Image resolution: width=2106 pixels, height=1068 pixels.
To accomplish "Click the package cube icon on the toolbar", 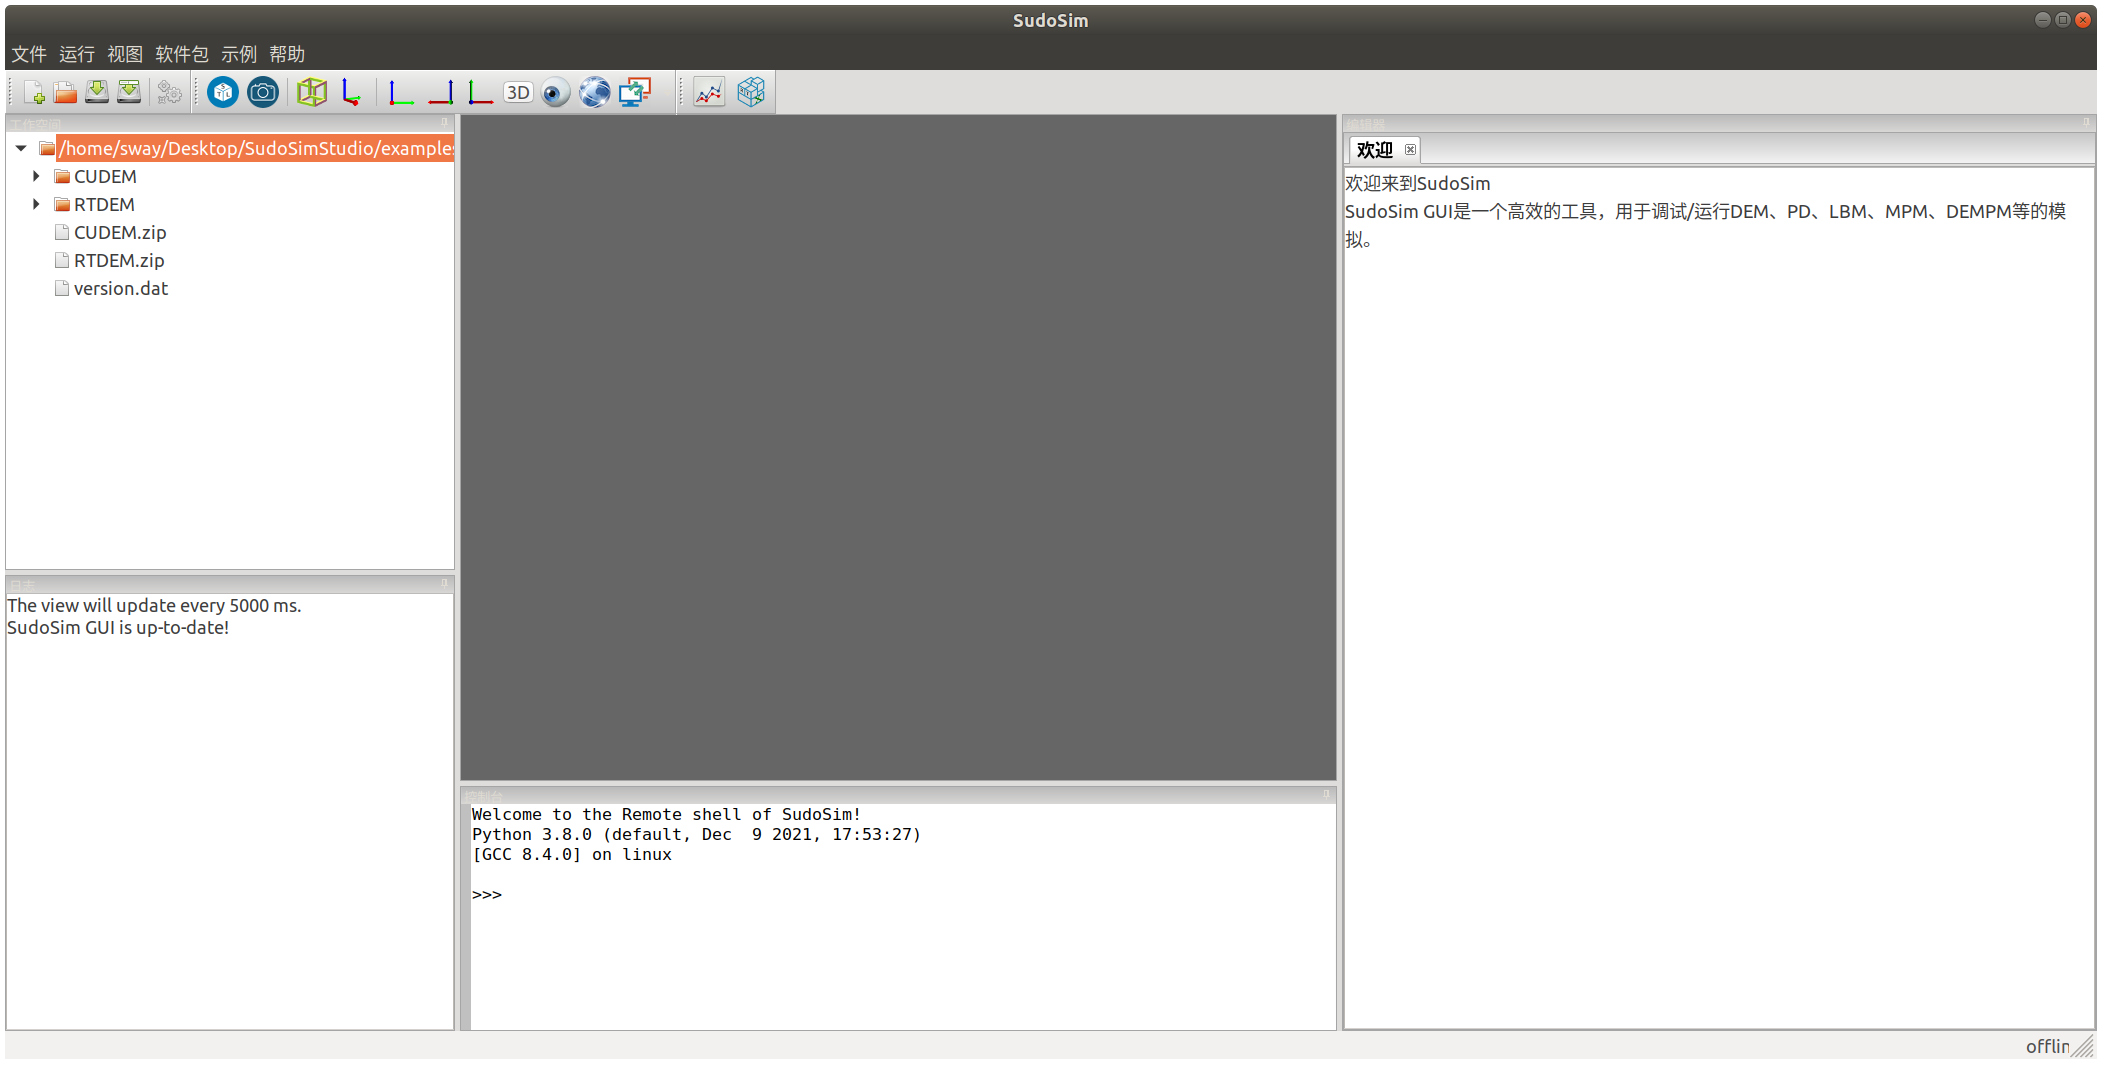I will point(751,91).
